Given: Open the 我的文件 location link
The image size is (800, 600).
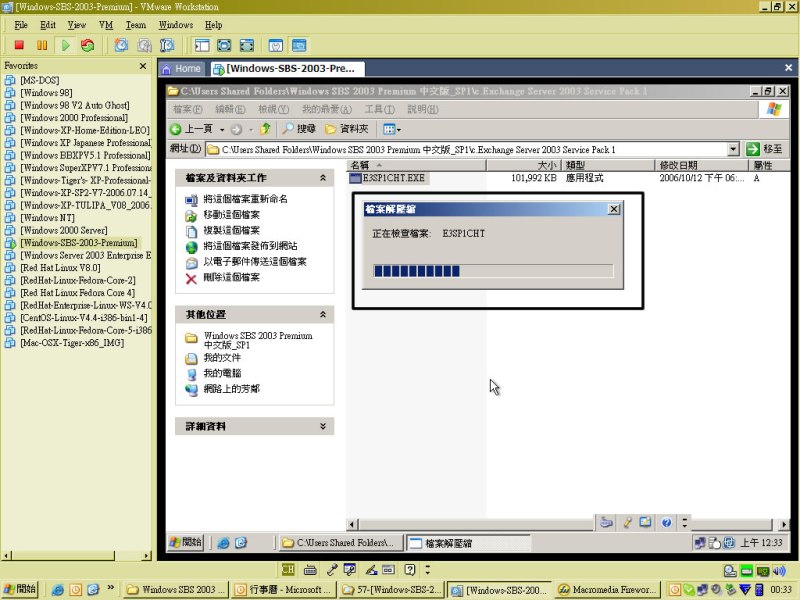Looking at the screenshot, I should click(x=222, y=358).
